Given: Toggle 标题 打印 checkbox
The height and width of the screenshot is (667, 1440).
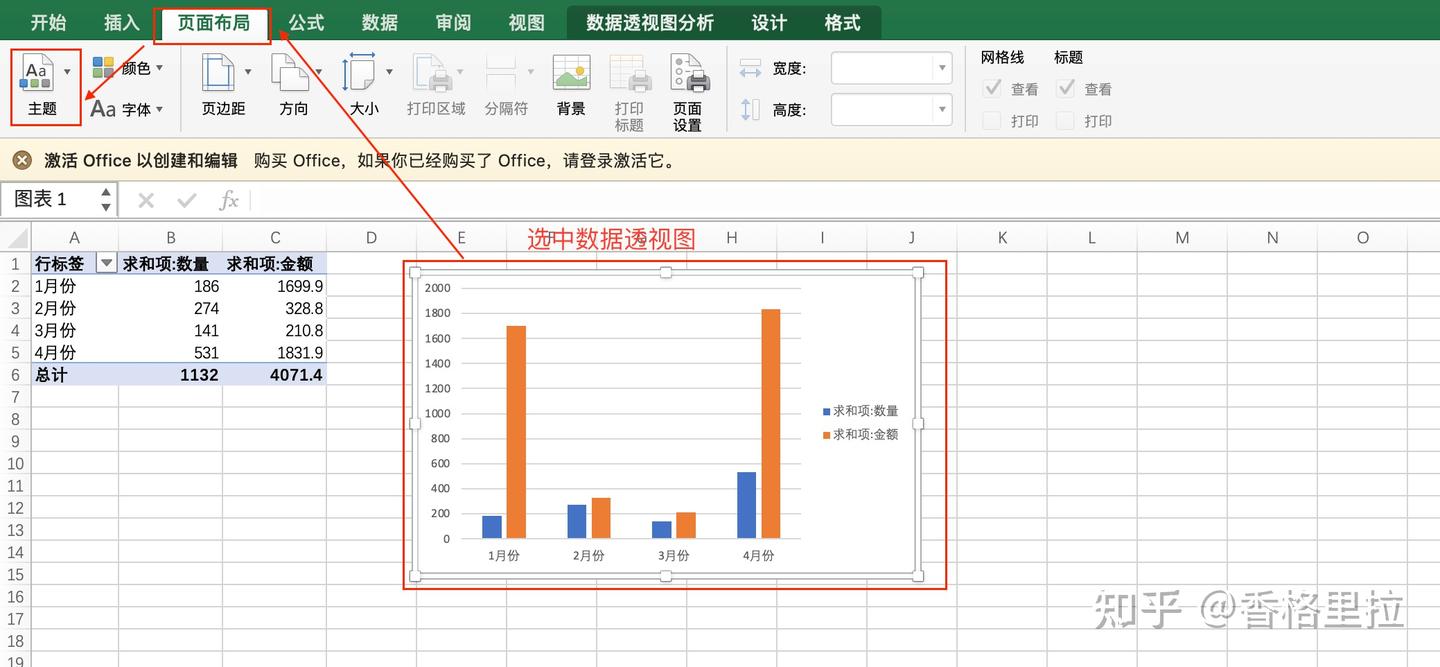Looking at the screenshot, I should coord(1066,120).
